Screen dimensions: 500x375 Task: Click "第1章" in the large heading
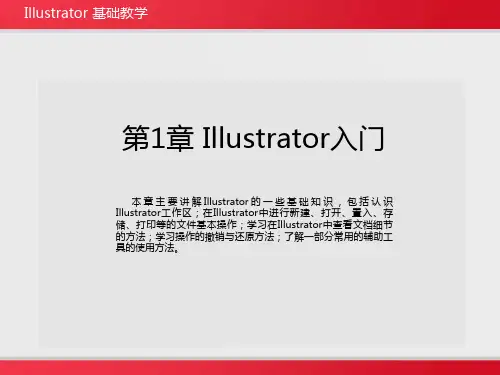click(x=158, y=138)
